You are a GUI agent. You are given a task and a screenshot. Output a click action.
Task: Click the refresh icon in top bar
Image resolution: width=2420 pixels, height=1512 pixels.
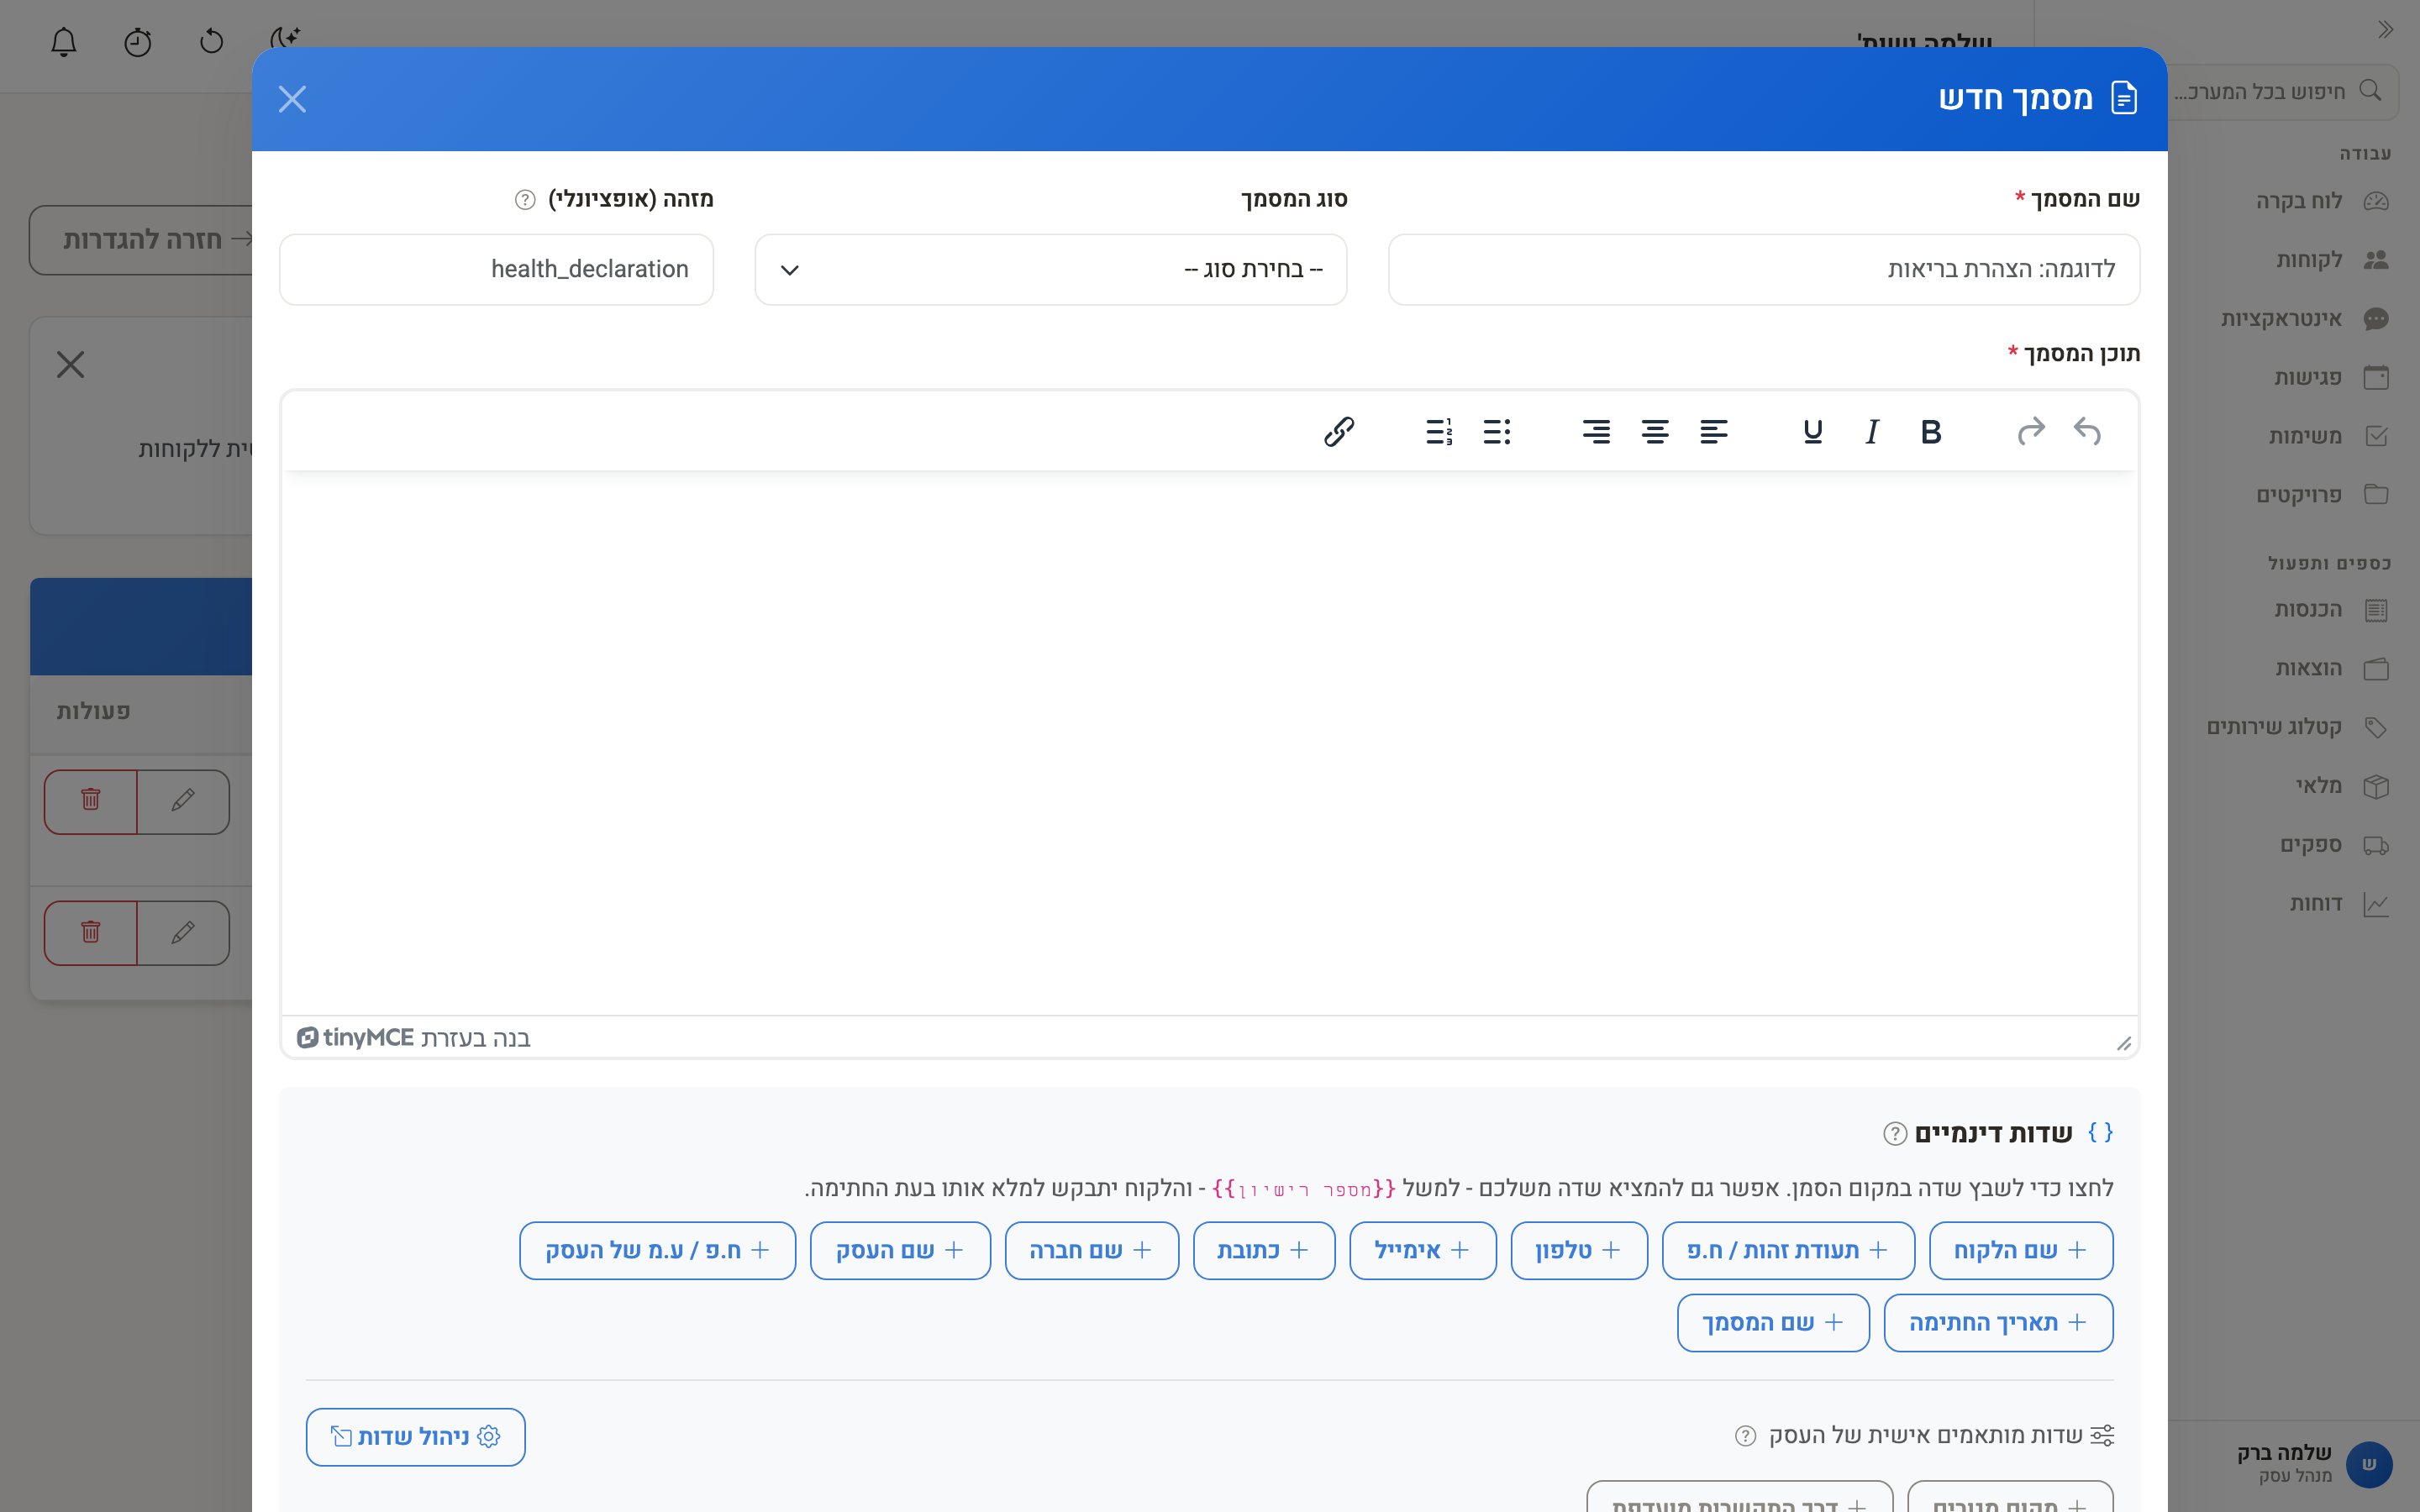tap(211, 41)
